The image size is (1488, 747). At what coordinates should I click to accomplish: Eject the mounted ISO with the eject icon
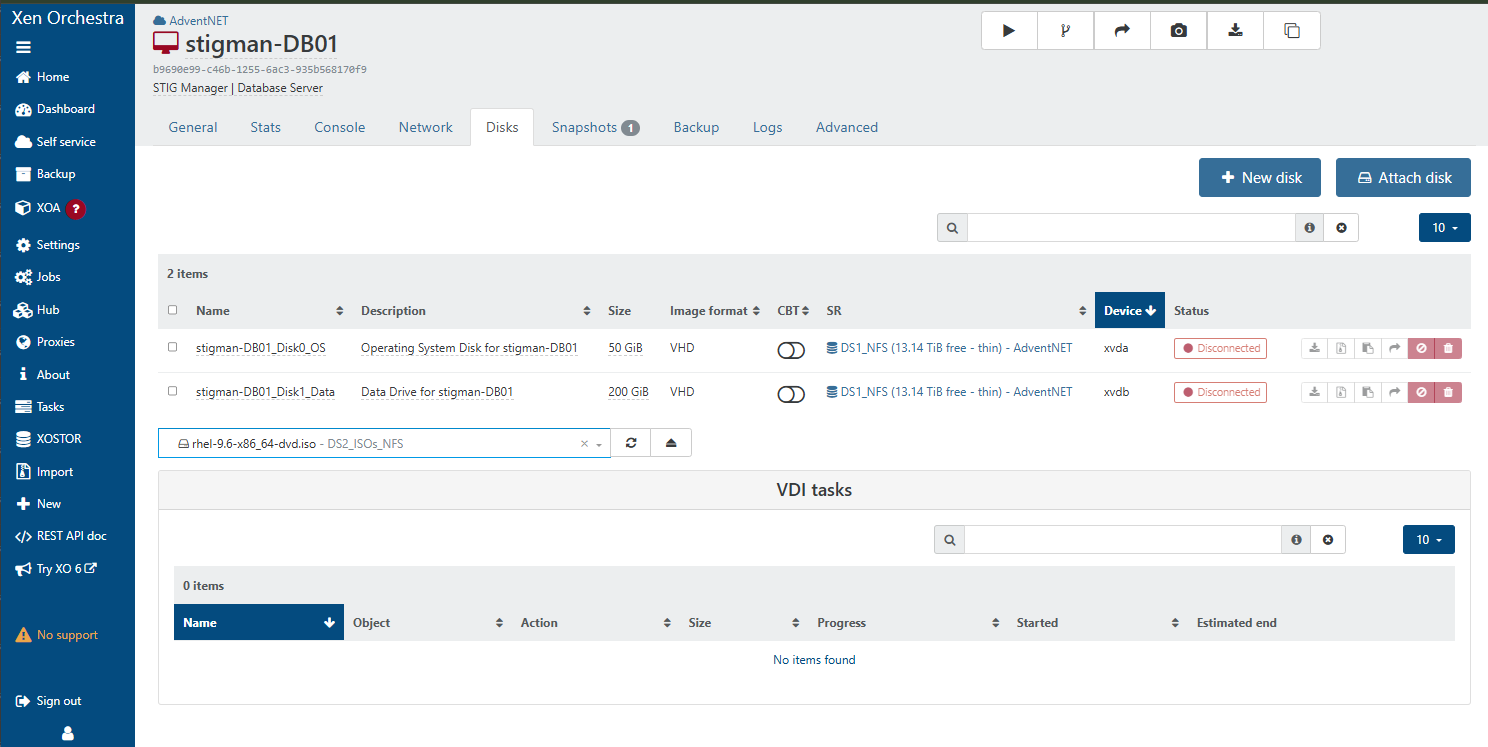point(671,443)
